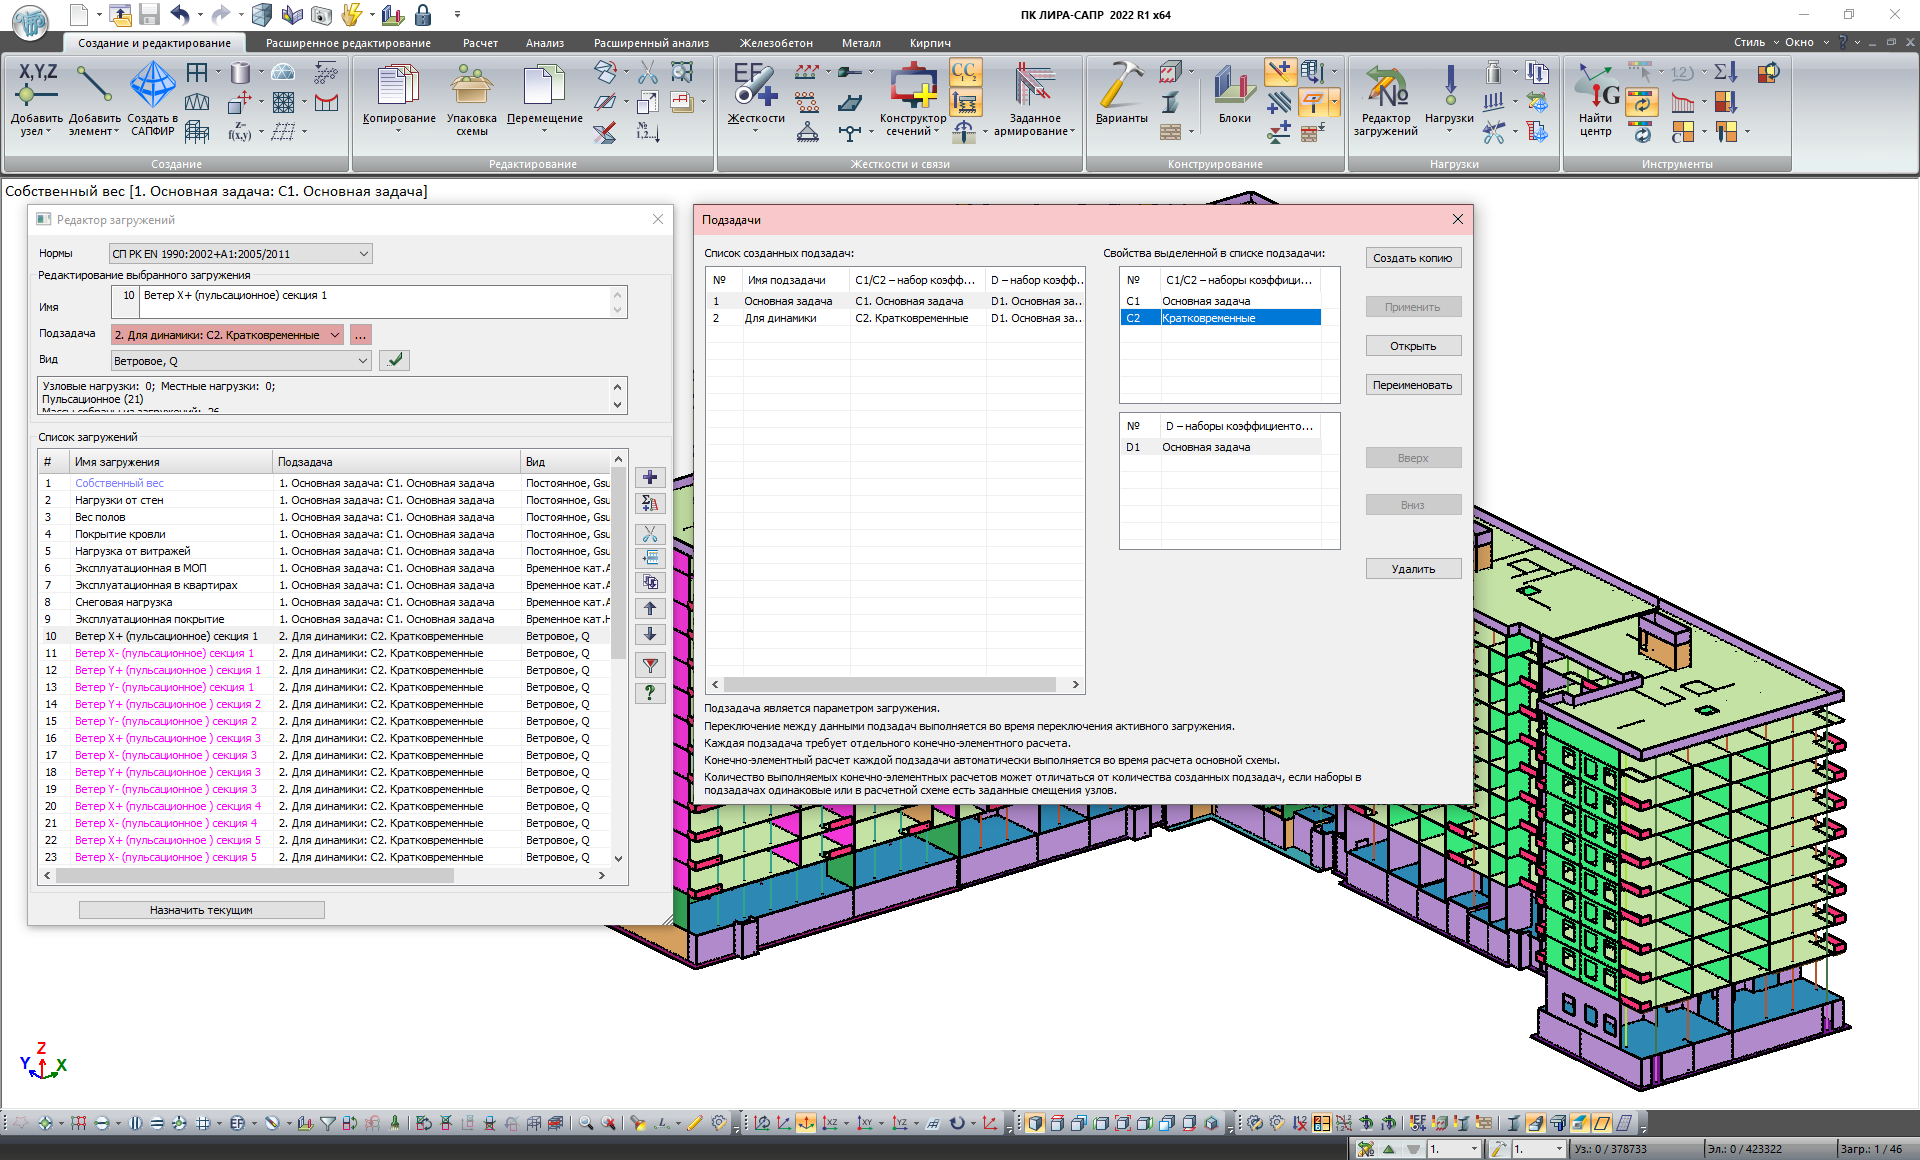Open the Расчет ribbon tab

click(x=480, y=43)
